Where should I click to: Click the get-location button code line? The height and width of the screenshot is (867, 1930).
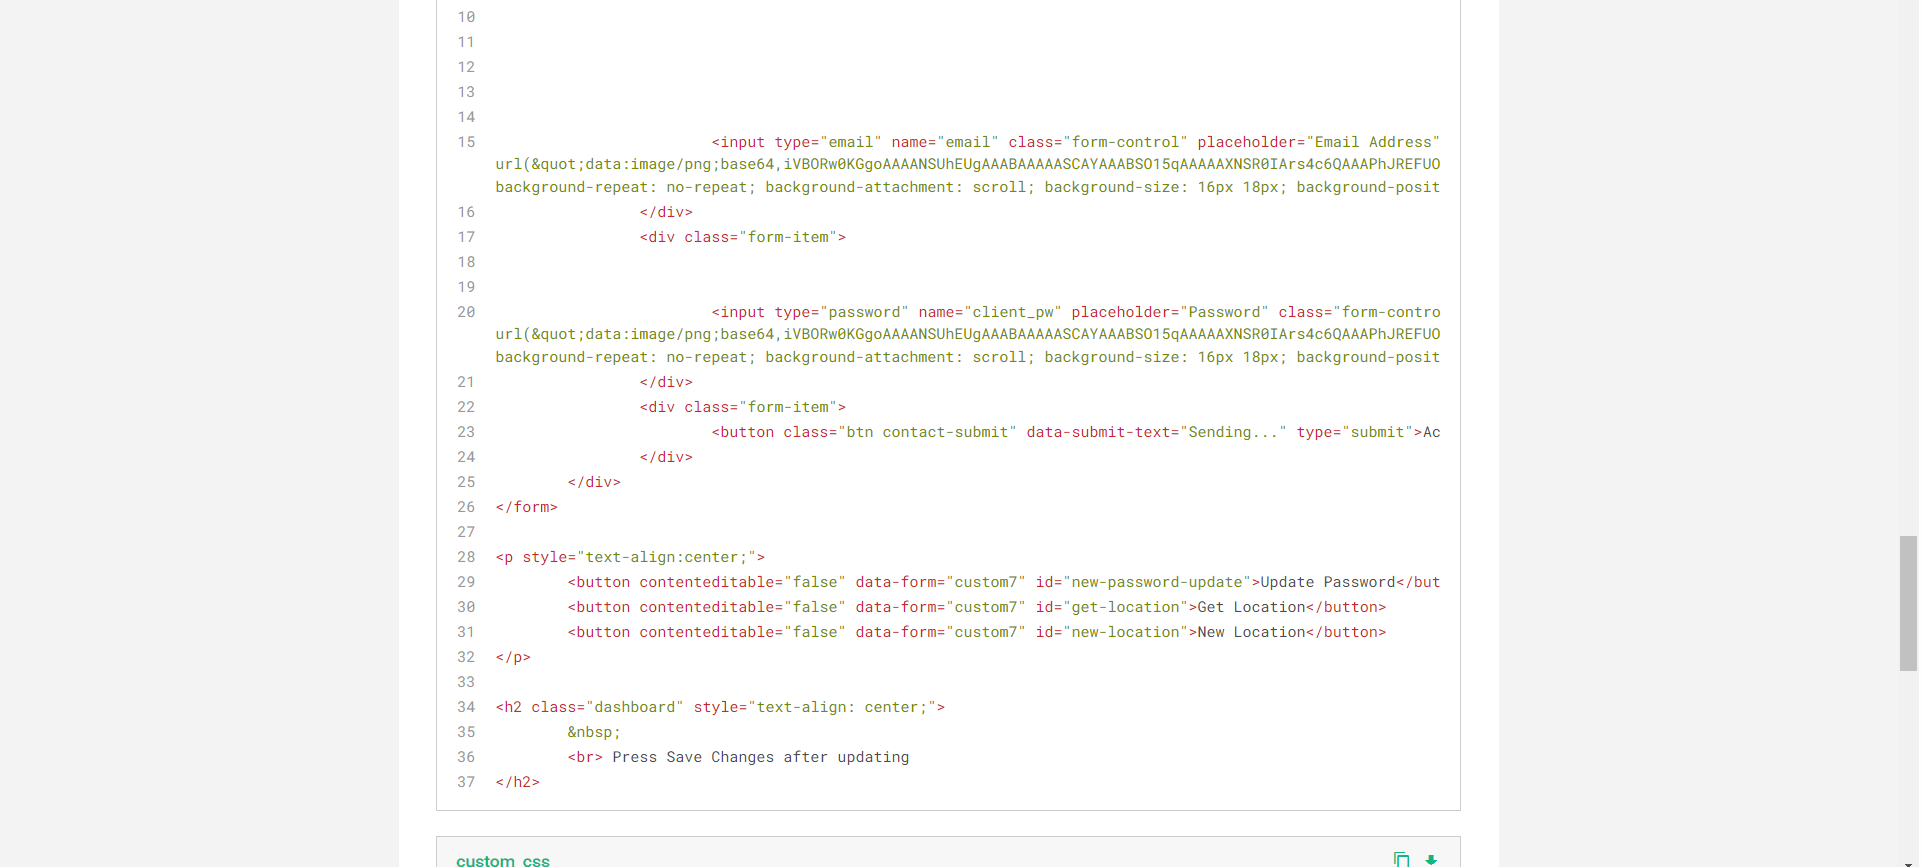pyautogui.click(x=977, y=607)
